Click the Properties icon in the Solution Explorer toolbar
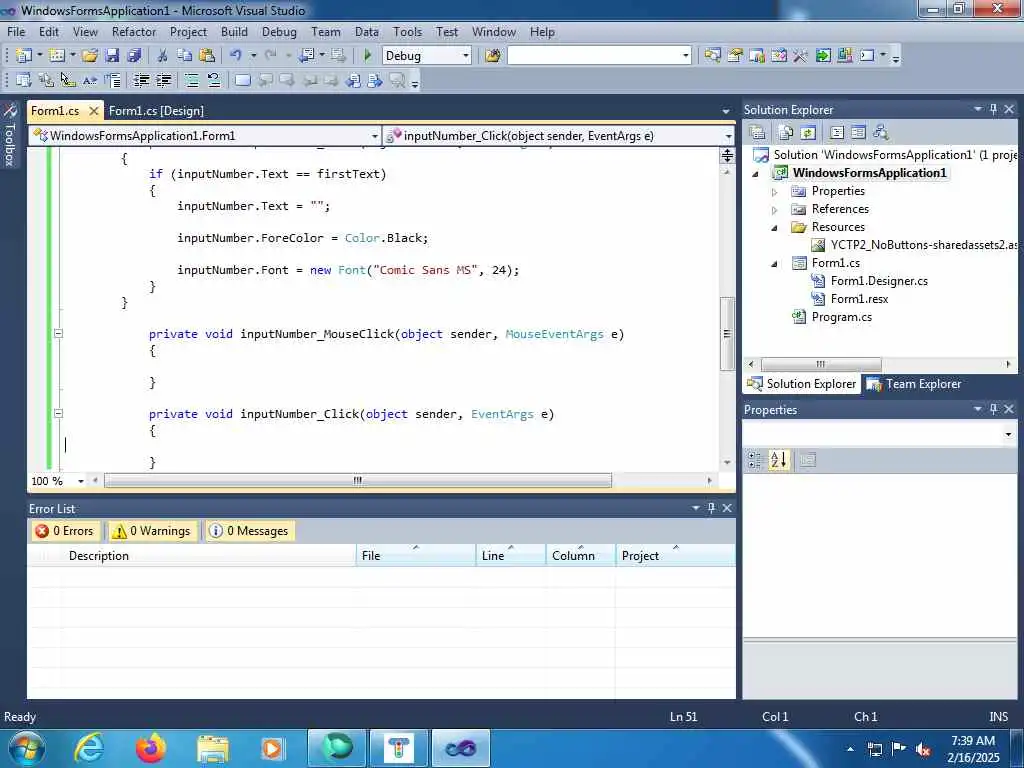This screenshot has width=1024, height=768. click(x=758, y=133)
